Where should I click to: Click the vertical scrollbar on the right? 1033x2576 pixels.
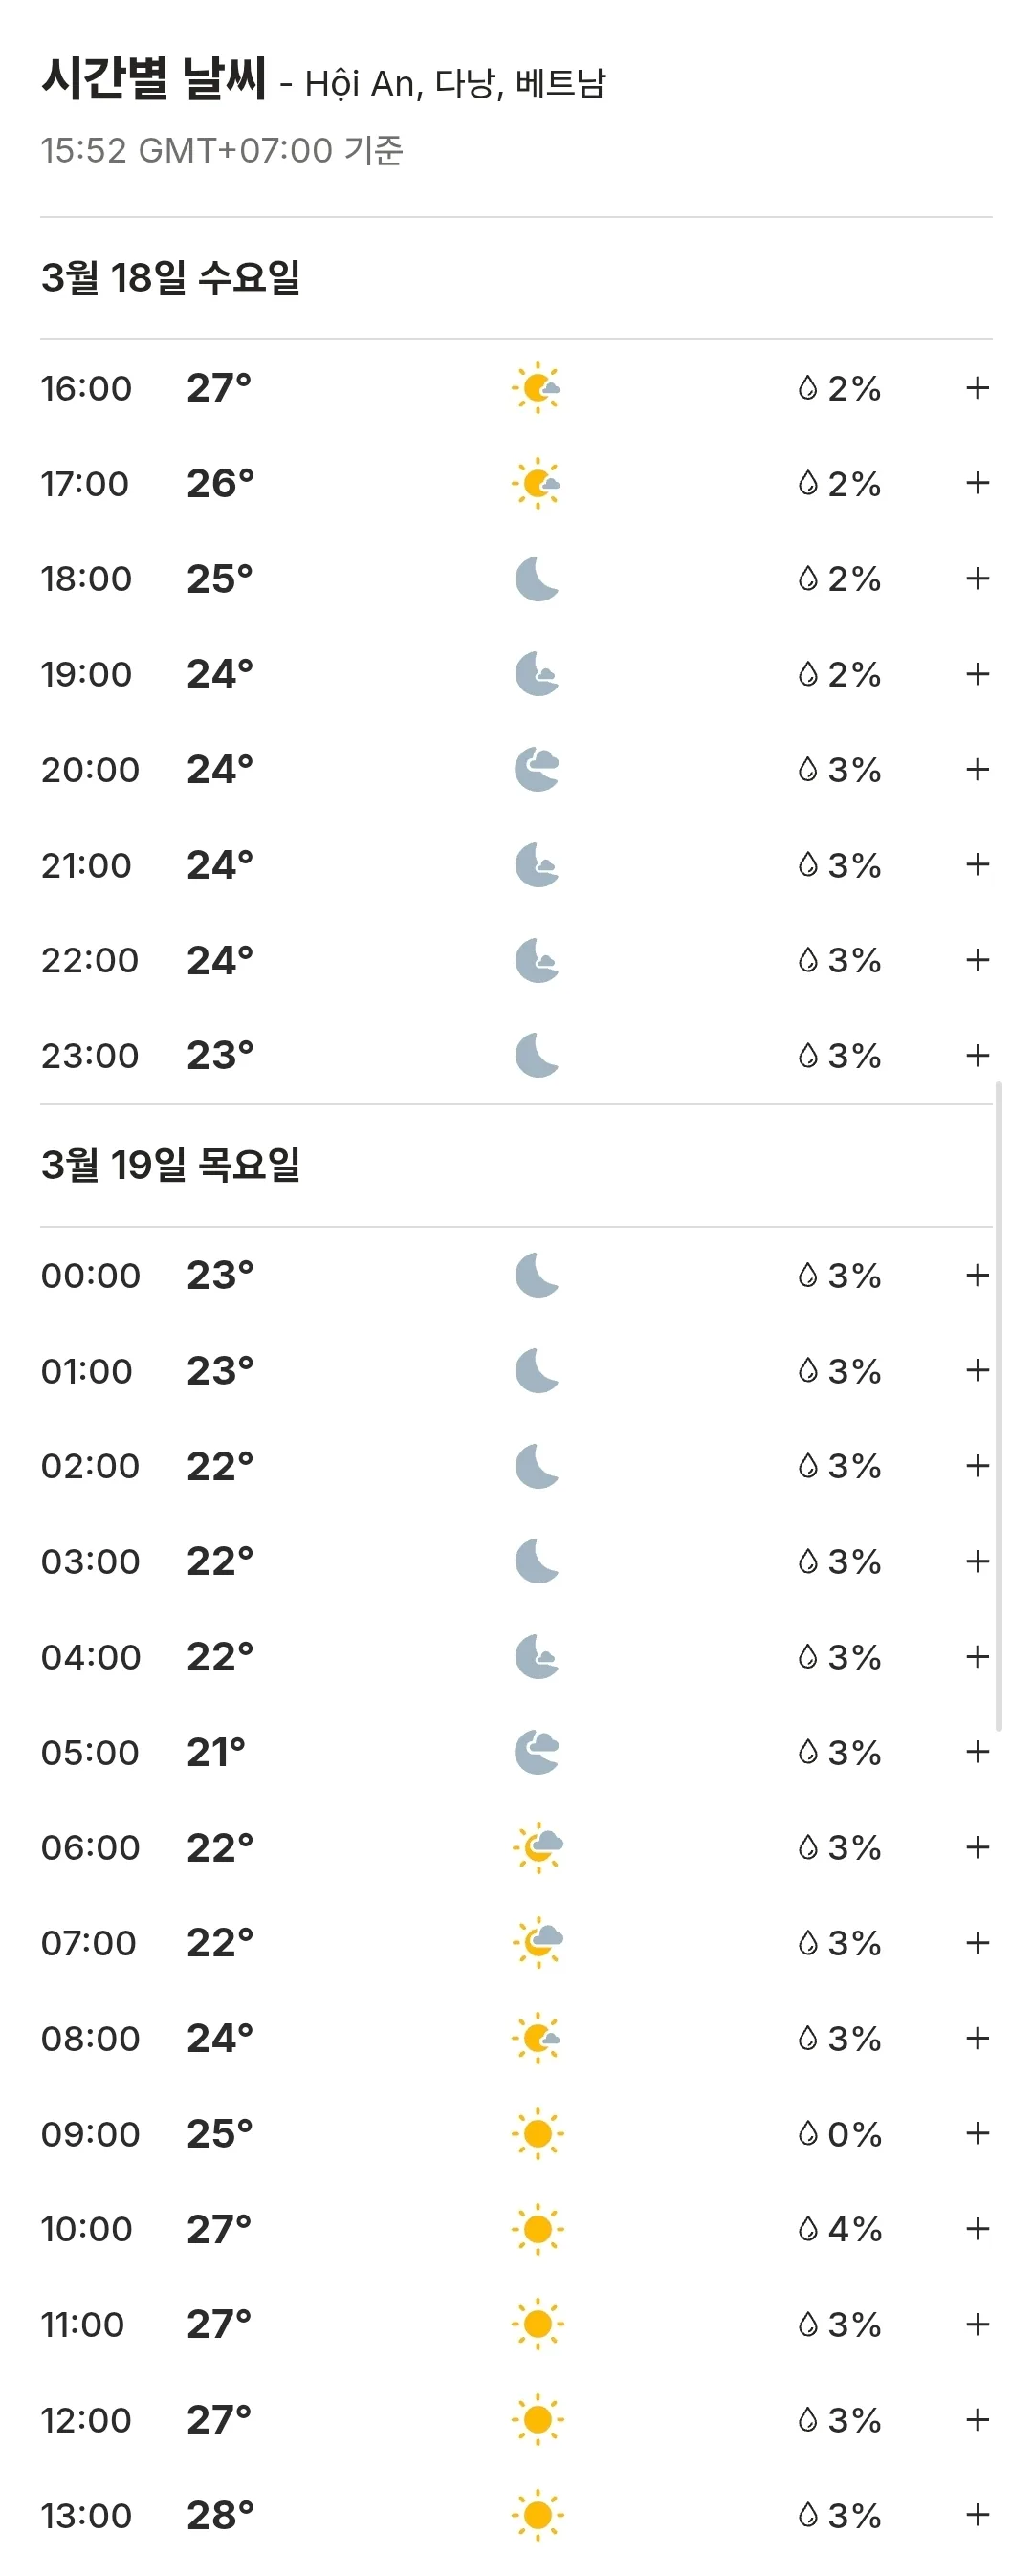pyautogui.click(x=998, y=1406)
